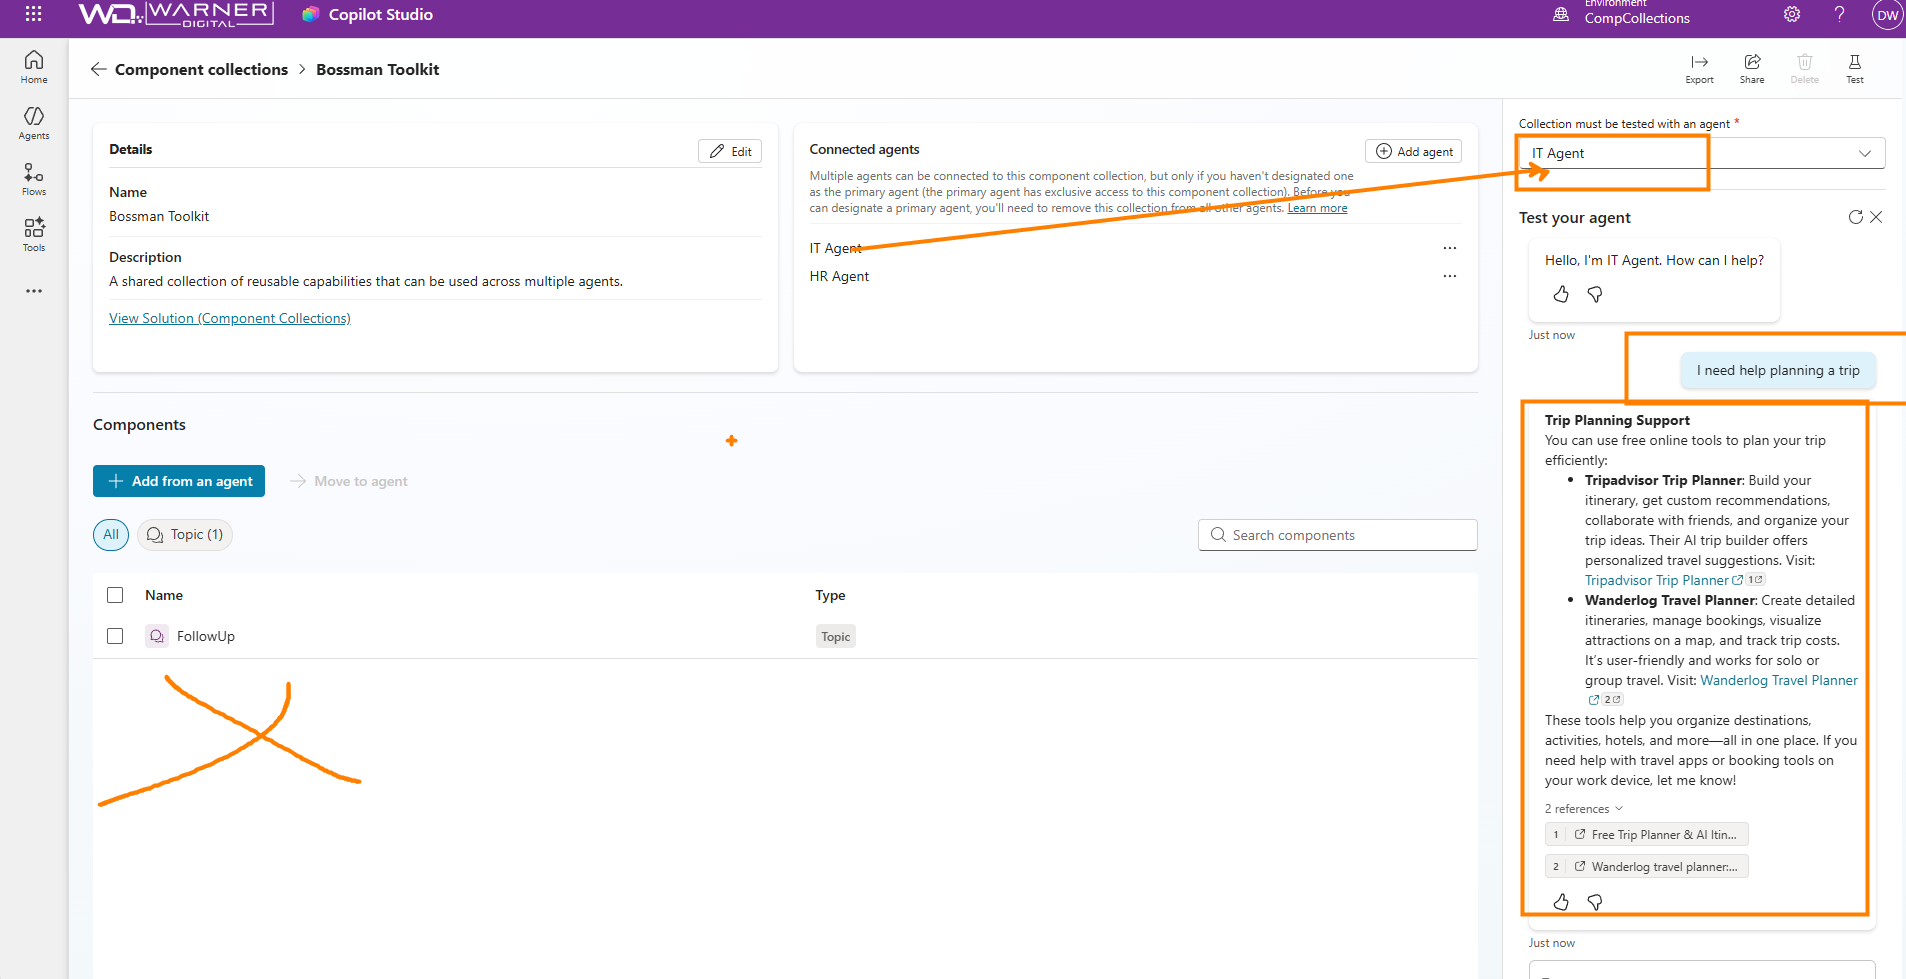Open more options for HR Agent
Viewport: 1906px width, 979px height.
click(x=1449, y=276)
